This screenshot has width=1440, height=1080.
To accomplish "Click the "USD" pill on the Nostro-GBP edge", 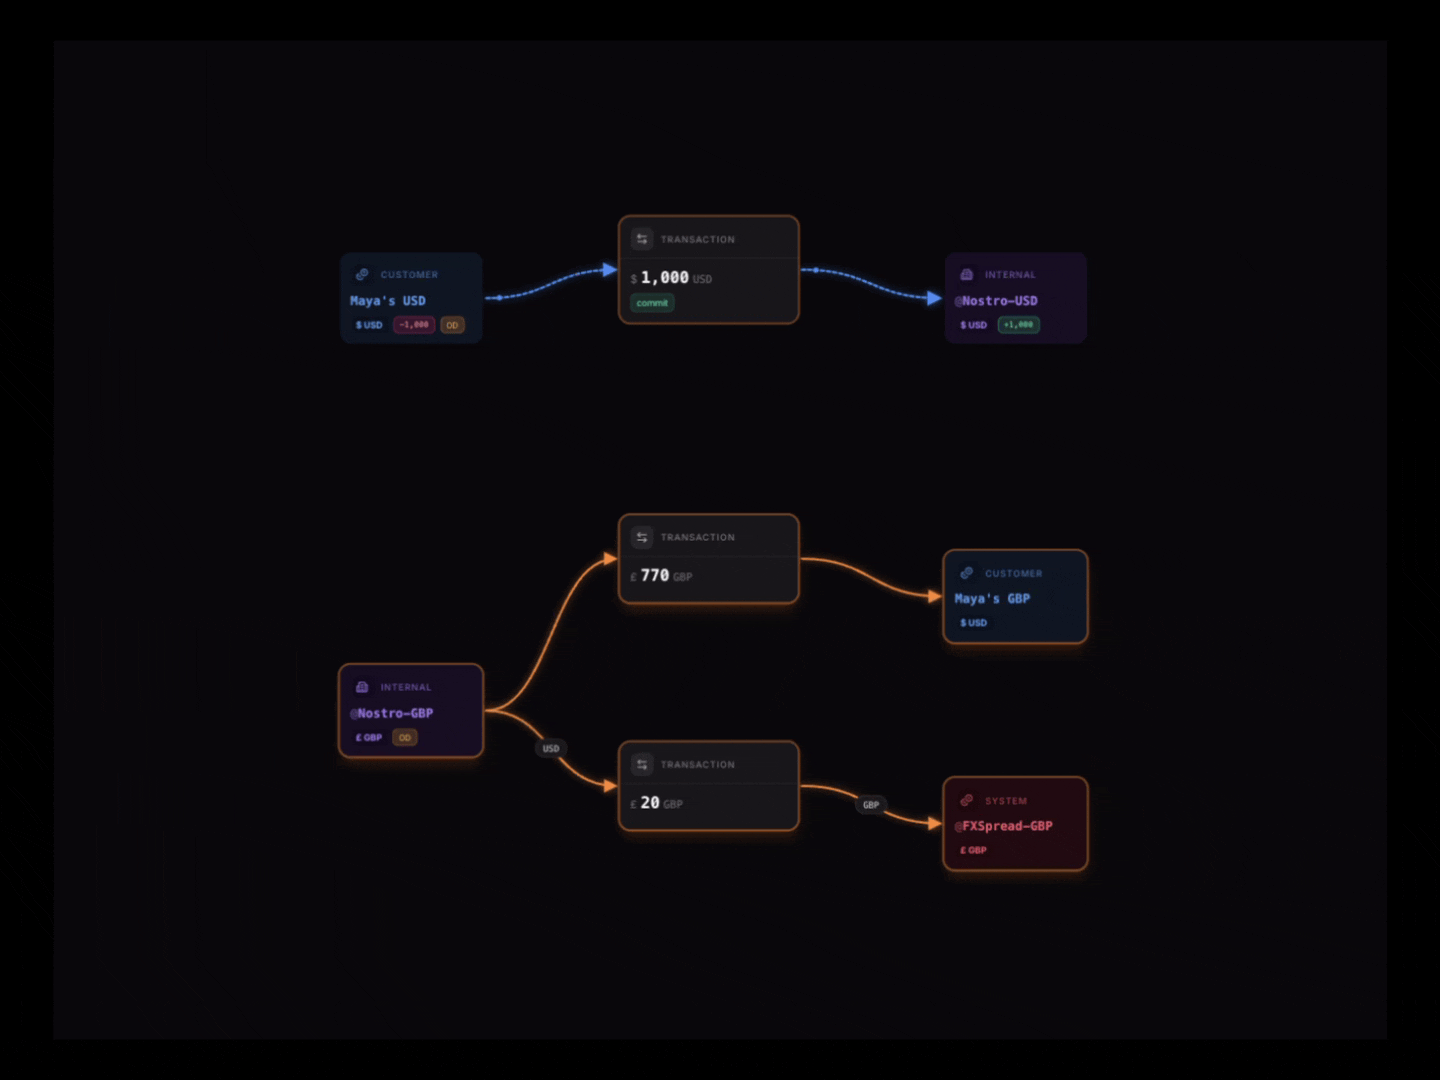I will click(x=551, y=748).
